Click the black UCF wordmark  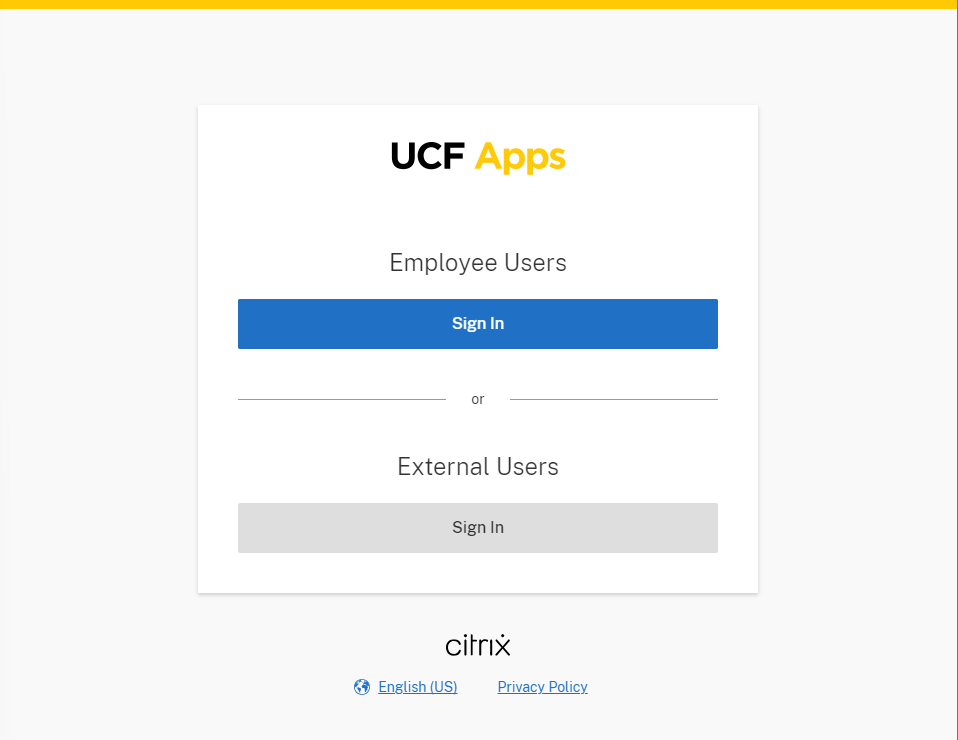428,156
